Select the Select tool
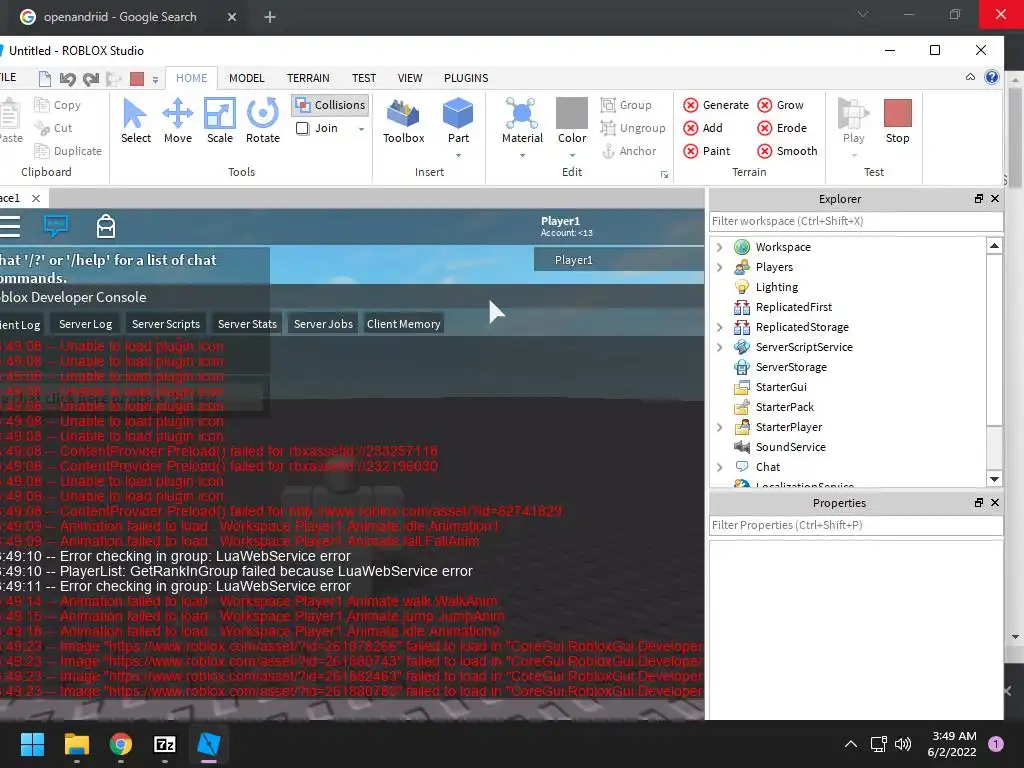The width and height of the screenshot is (1024, 768). point(136,121)
